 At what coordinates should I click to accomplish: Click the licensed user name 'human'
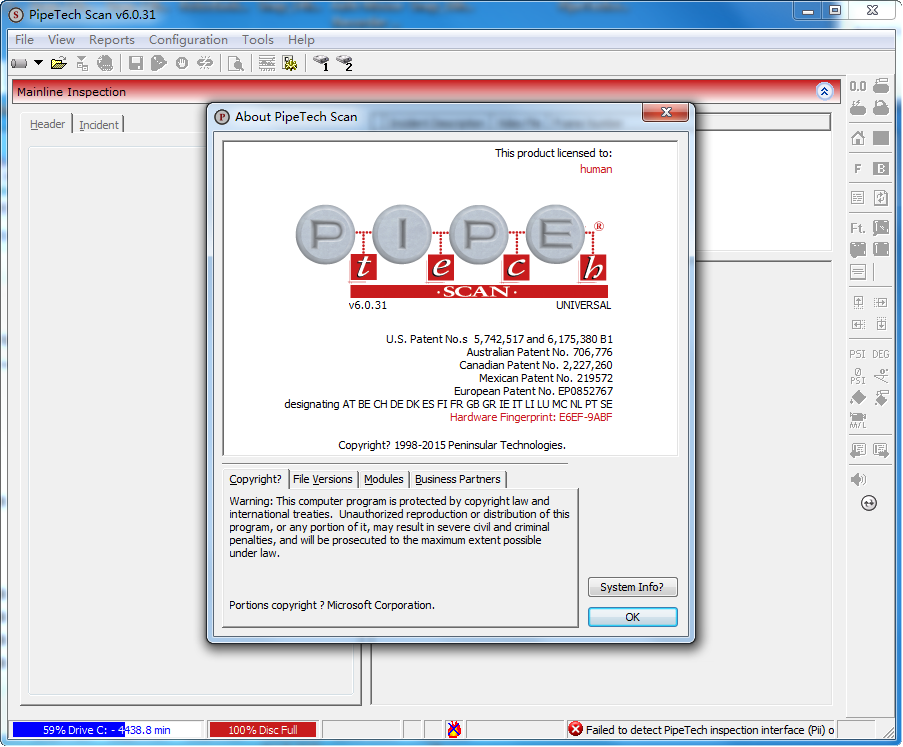pyautogui.click(x=596, y=169)
